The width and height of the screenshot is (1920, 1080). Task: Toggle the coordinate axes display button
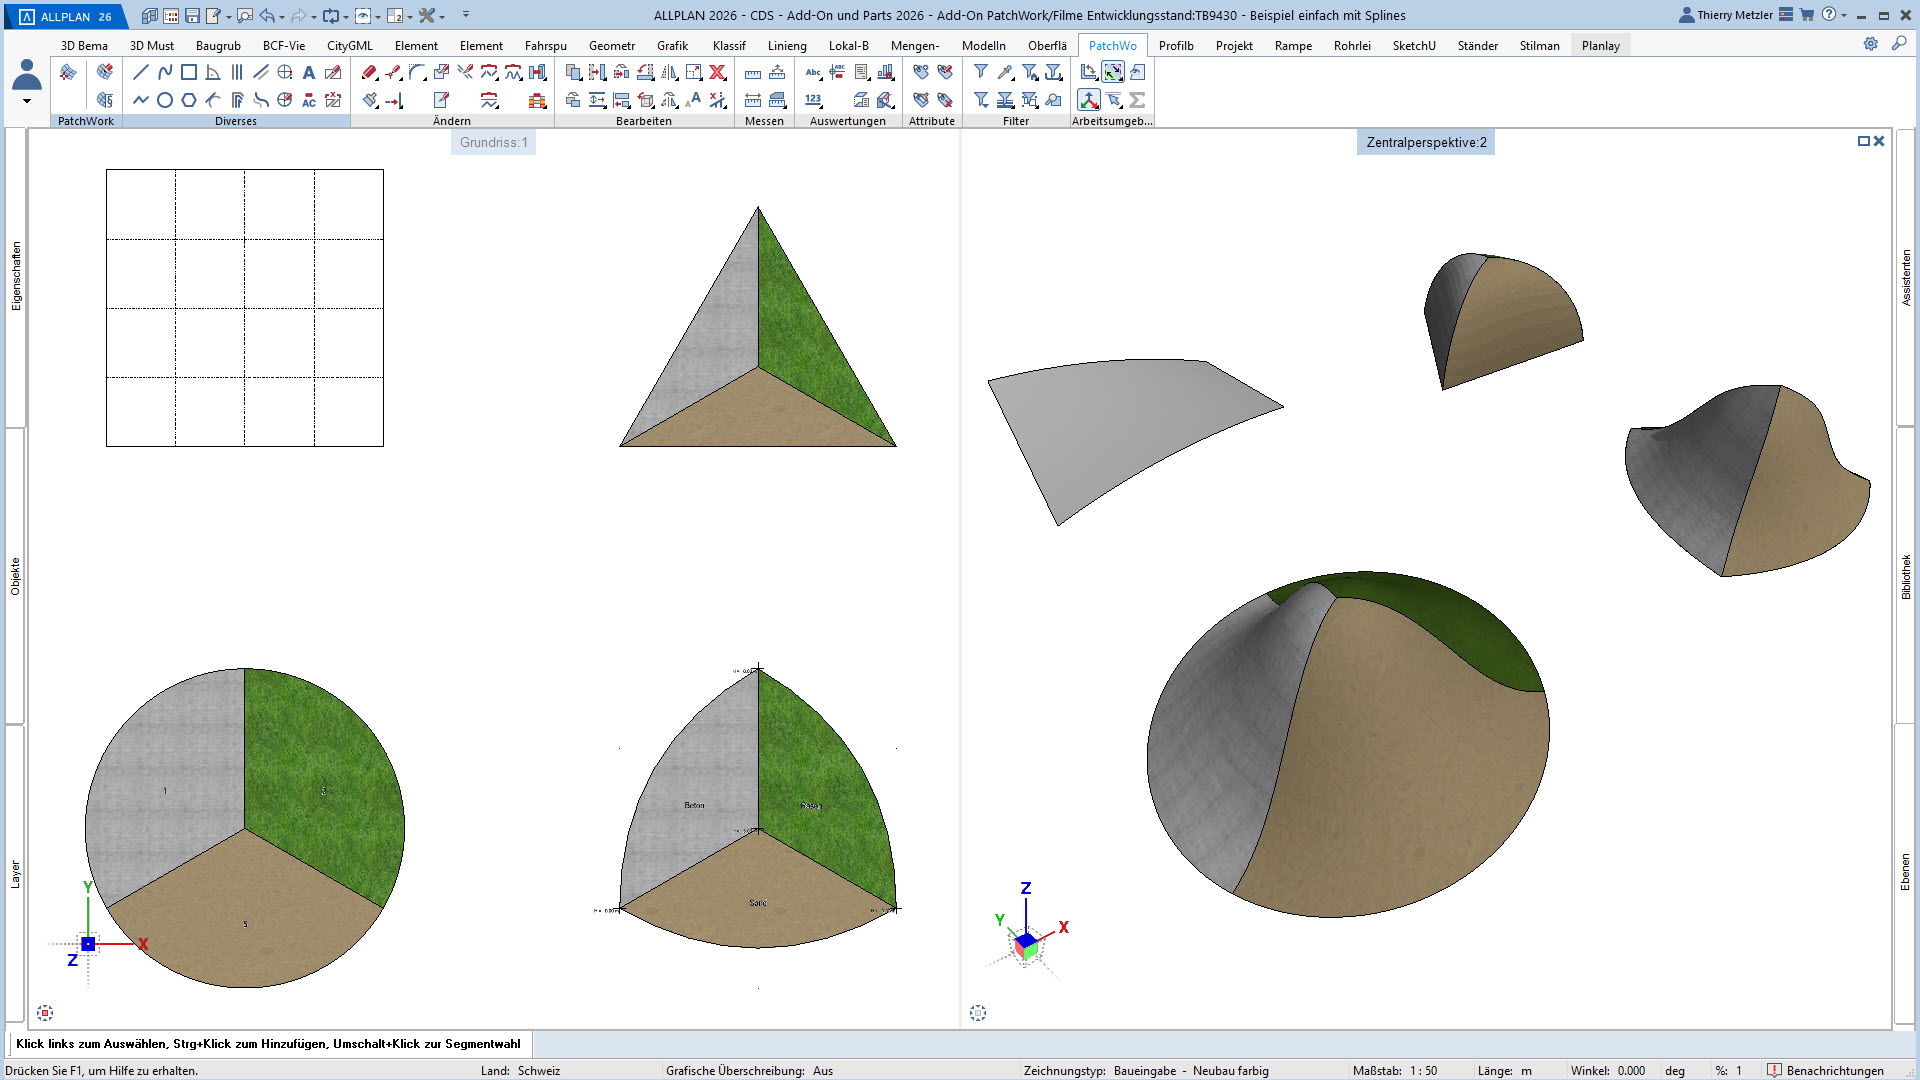click(1089, 100)
